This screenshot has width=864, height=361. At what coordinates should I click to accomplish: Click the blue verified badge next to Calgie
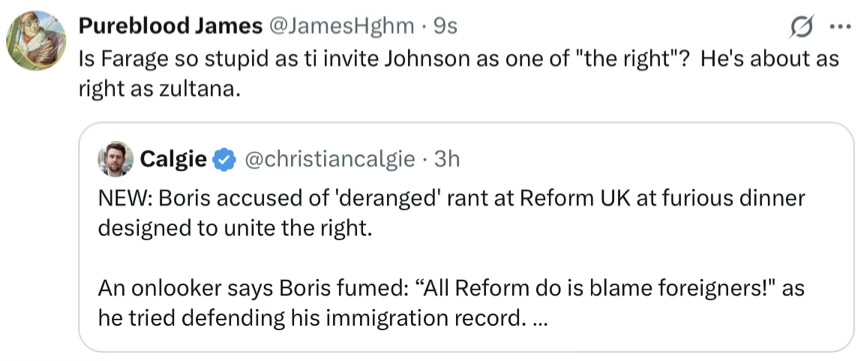pos(224,160)
